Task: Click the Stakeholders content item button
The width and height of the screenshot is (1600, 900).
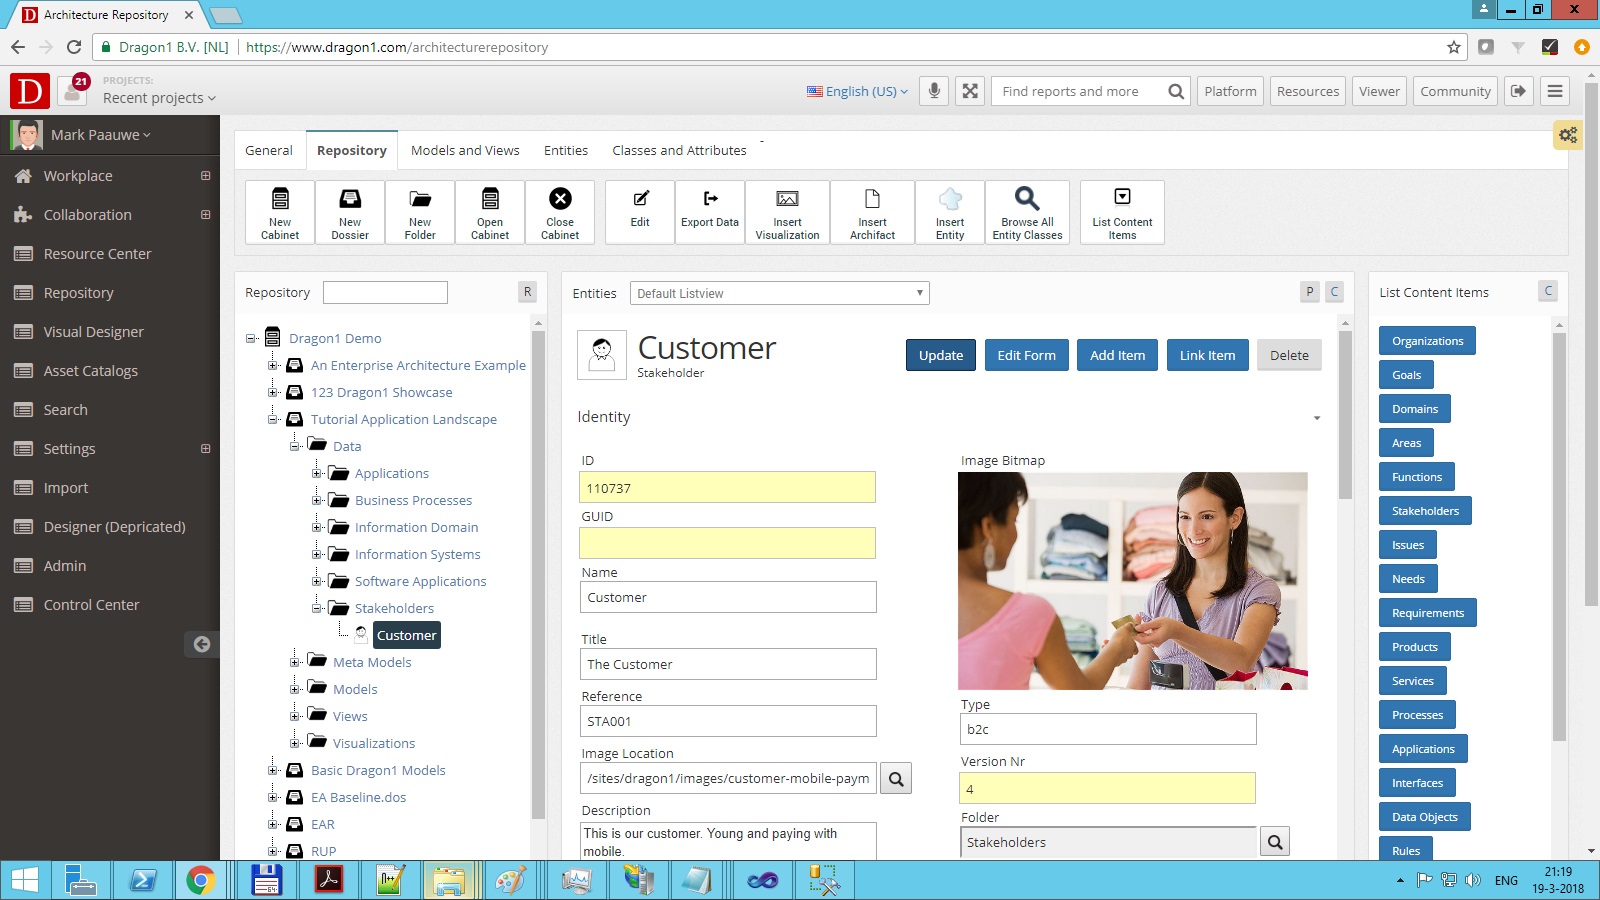Action: tap(1425, 511)
